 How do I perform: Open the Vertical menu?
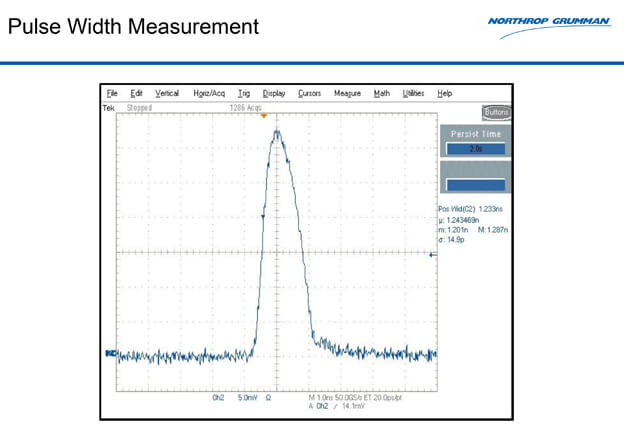(x=167, y=93)
